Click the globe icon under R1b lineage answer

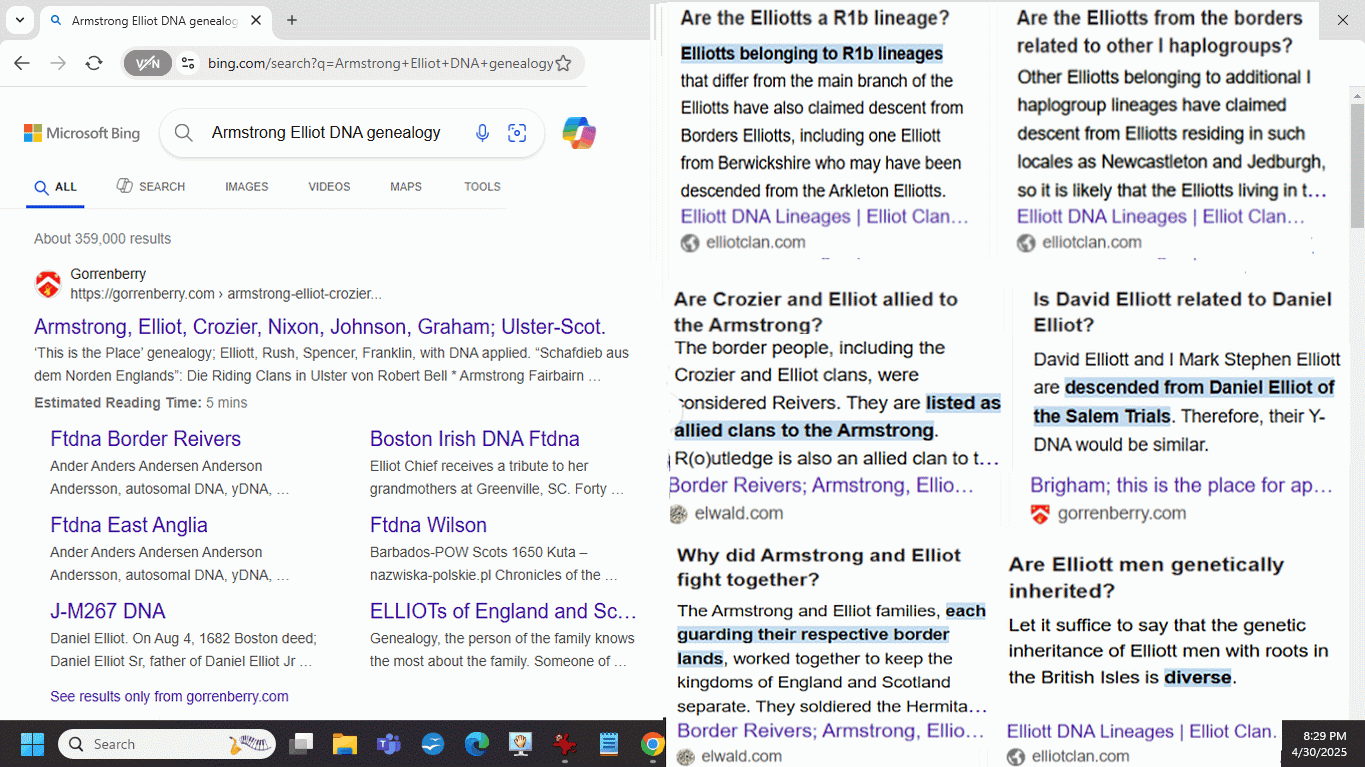[x=690, y=243]
